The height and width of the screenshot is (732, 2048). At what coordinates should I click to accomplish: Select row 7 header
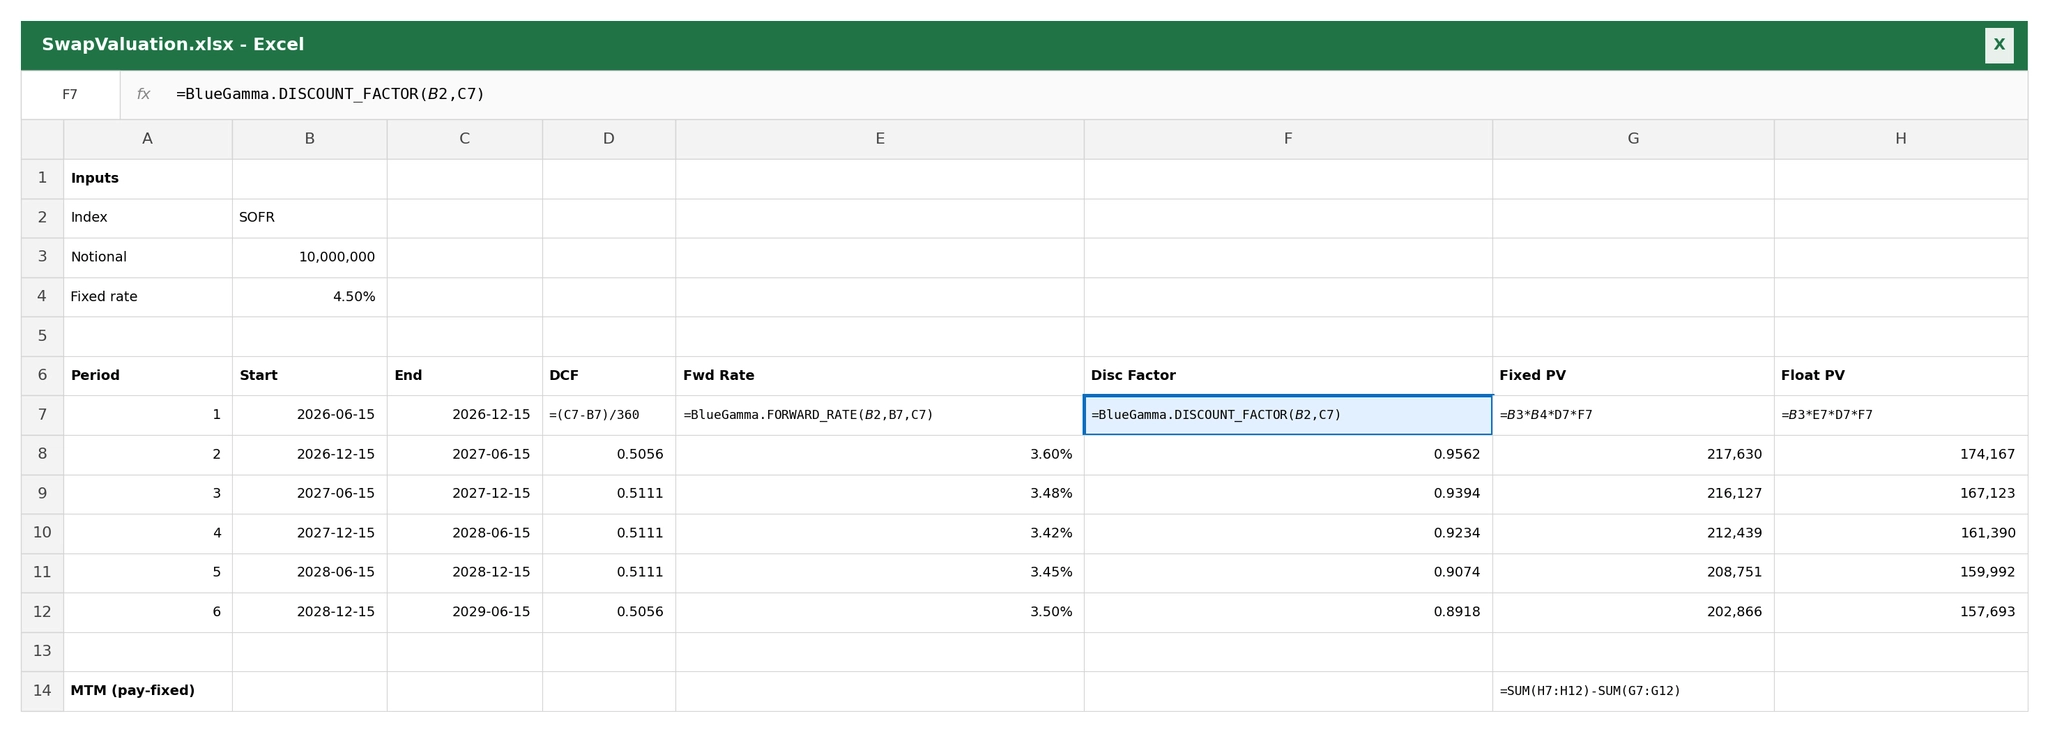point(42,415)
